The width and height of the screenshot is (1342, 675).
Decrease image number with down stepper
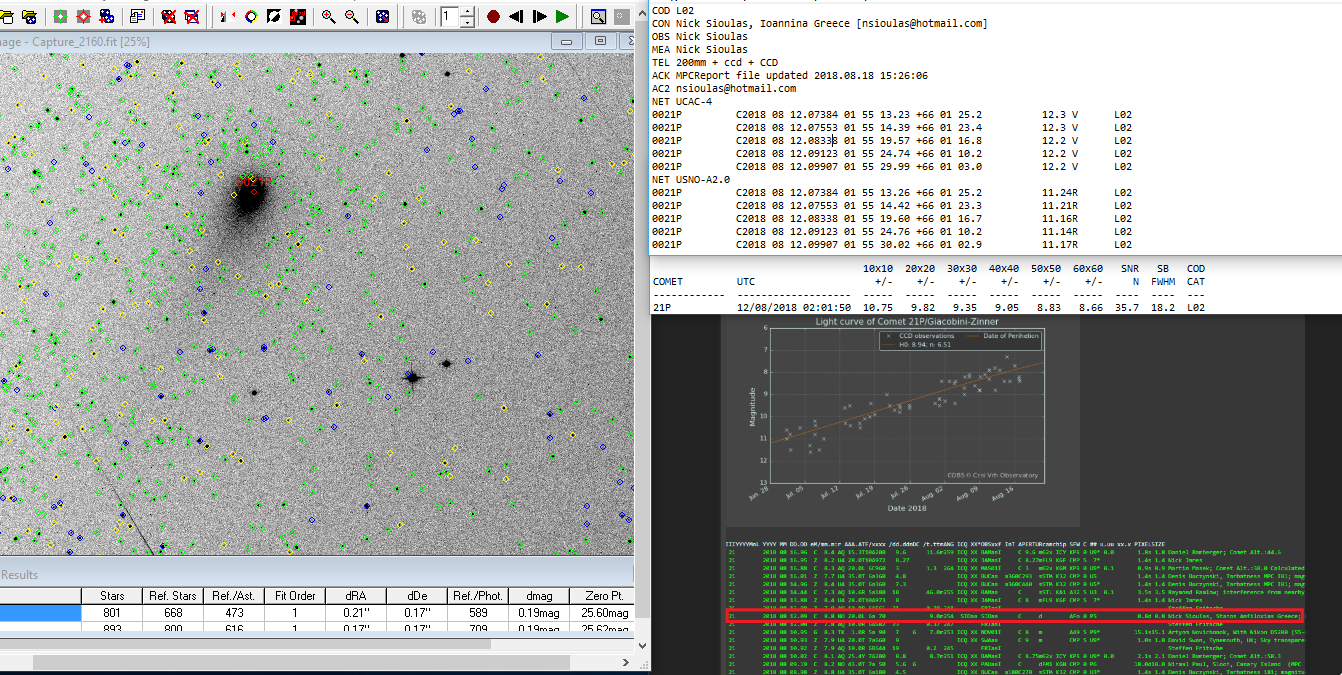point(467,22)
